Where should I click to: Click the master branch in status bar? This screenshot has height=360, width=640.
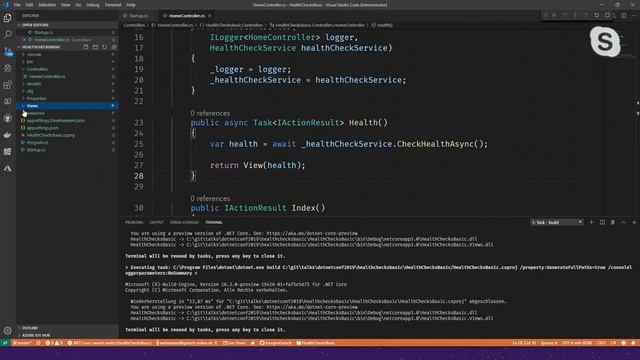coord(23,343)
